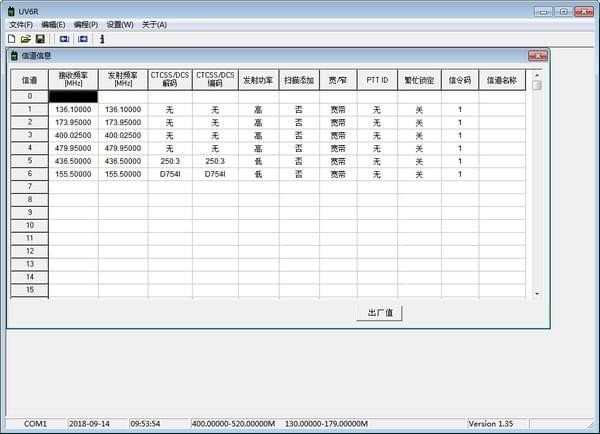The image size is (600, 434).
Task: Open the 文件(F) menu
Action: pos(21,25)
